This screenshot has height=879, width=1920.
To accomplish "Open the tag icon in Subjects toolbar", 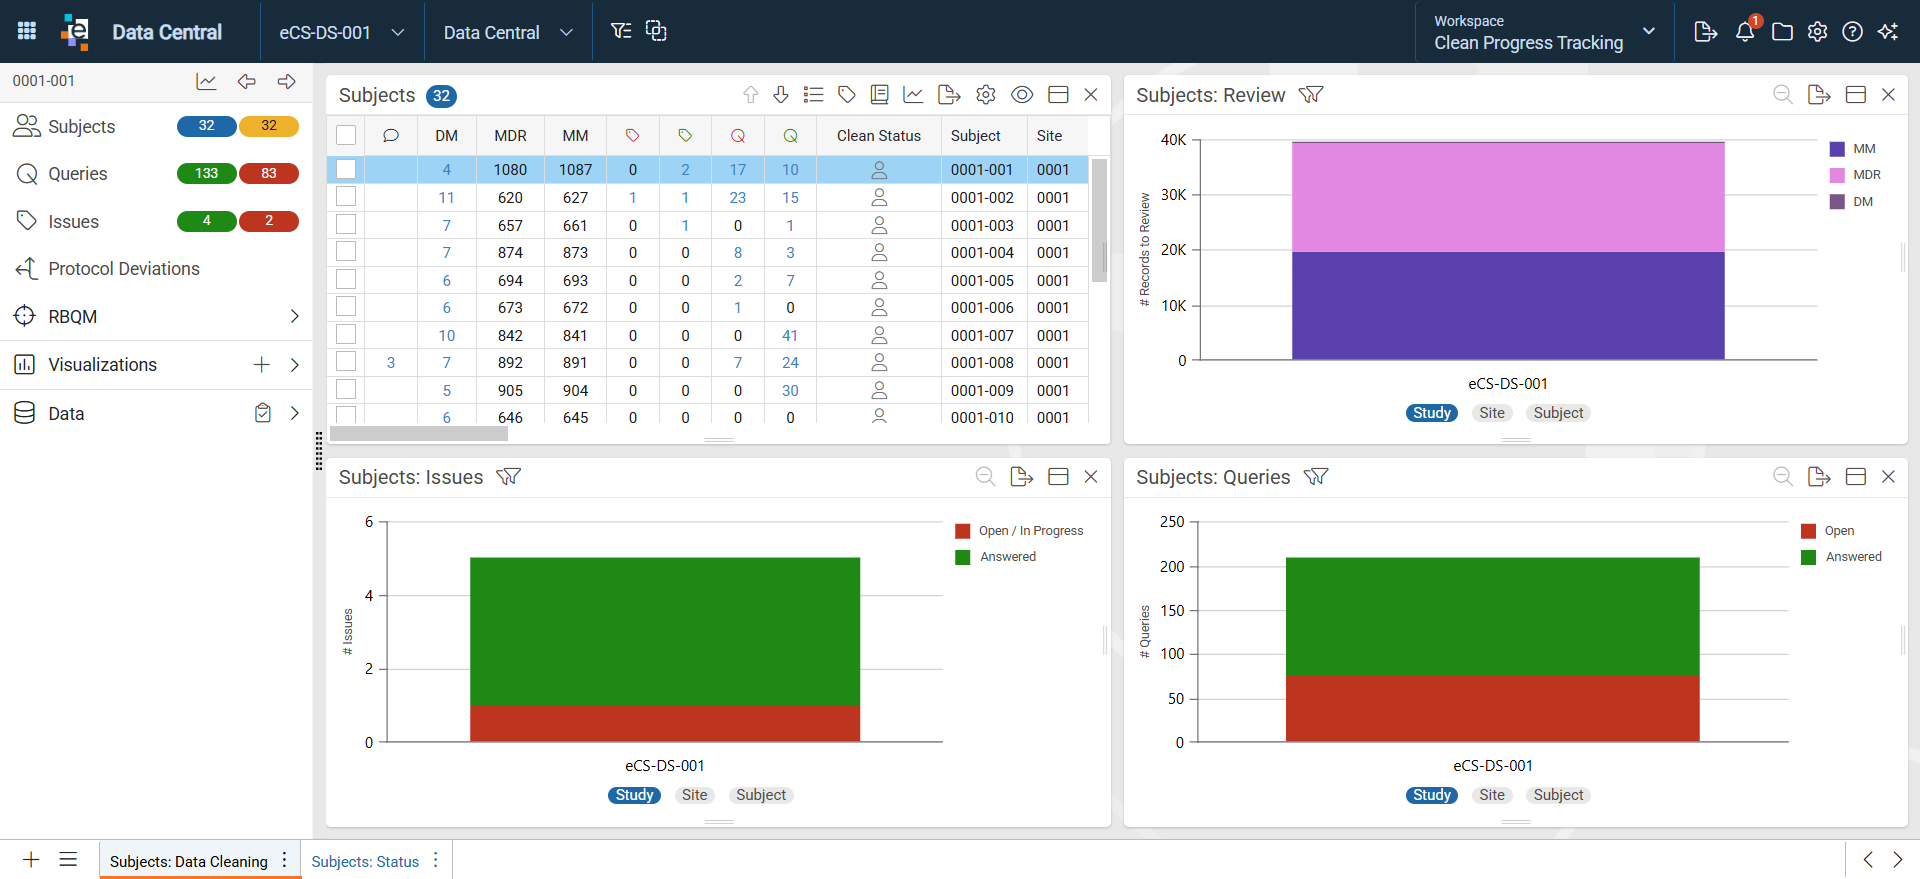I will (846, 95).
